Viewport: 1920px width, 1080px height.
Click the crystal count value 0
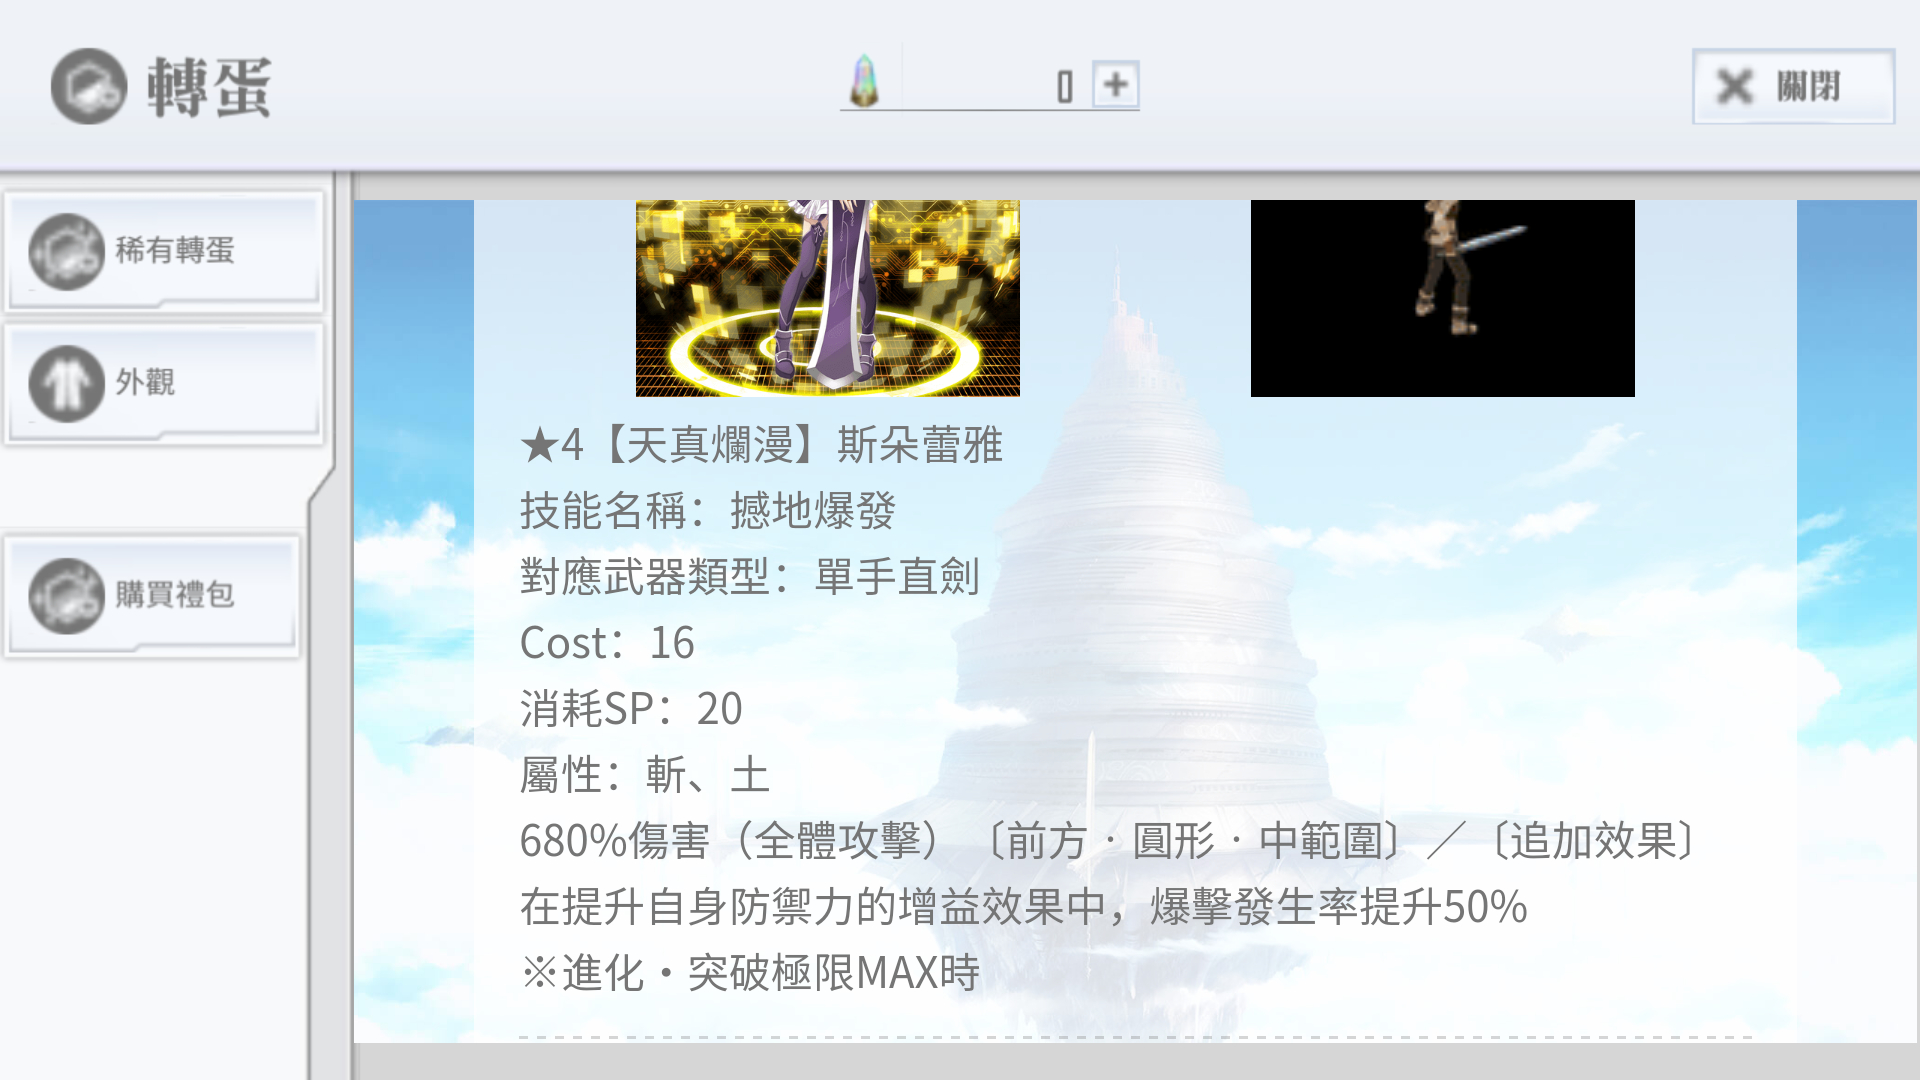1064,87
